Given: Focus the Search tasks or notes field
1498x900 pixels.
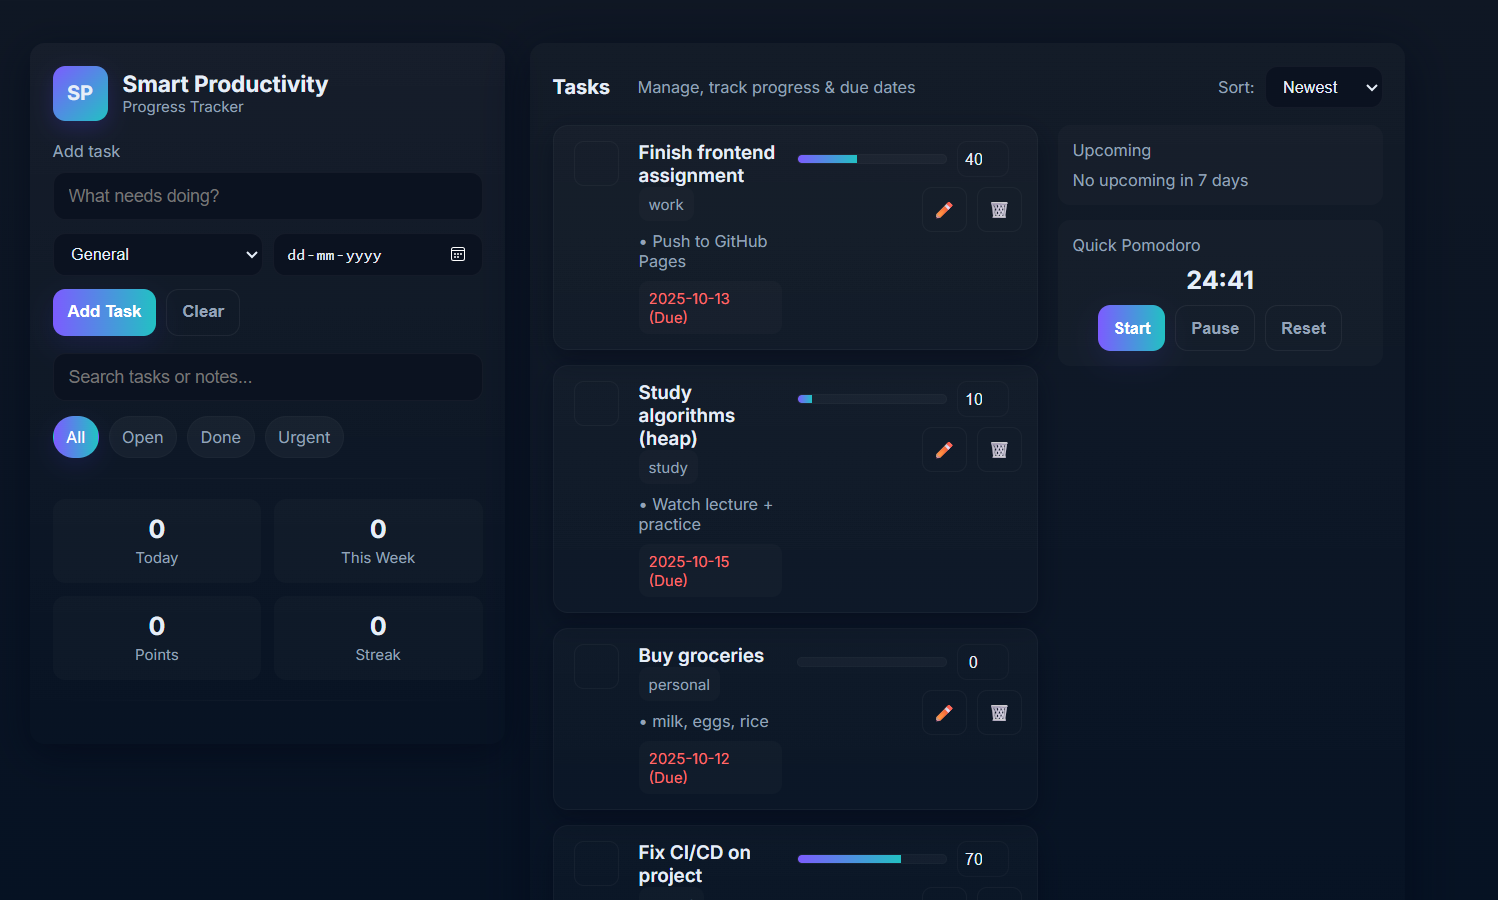Looking at the screenshot, I should pos(268,377).
